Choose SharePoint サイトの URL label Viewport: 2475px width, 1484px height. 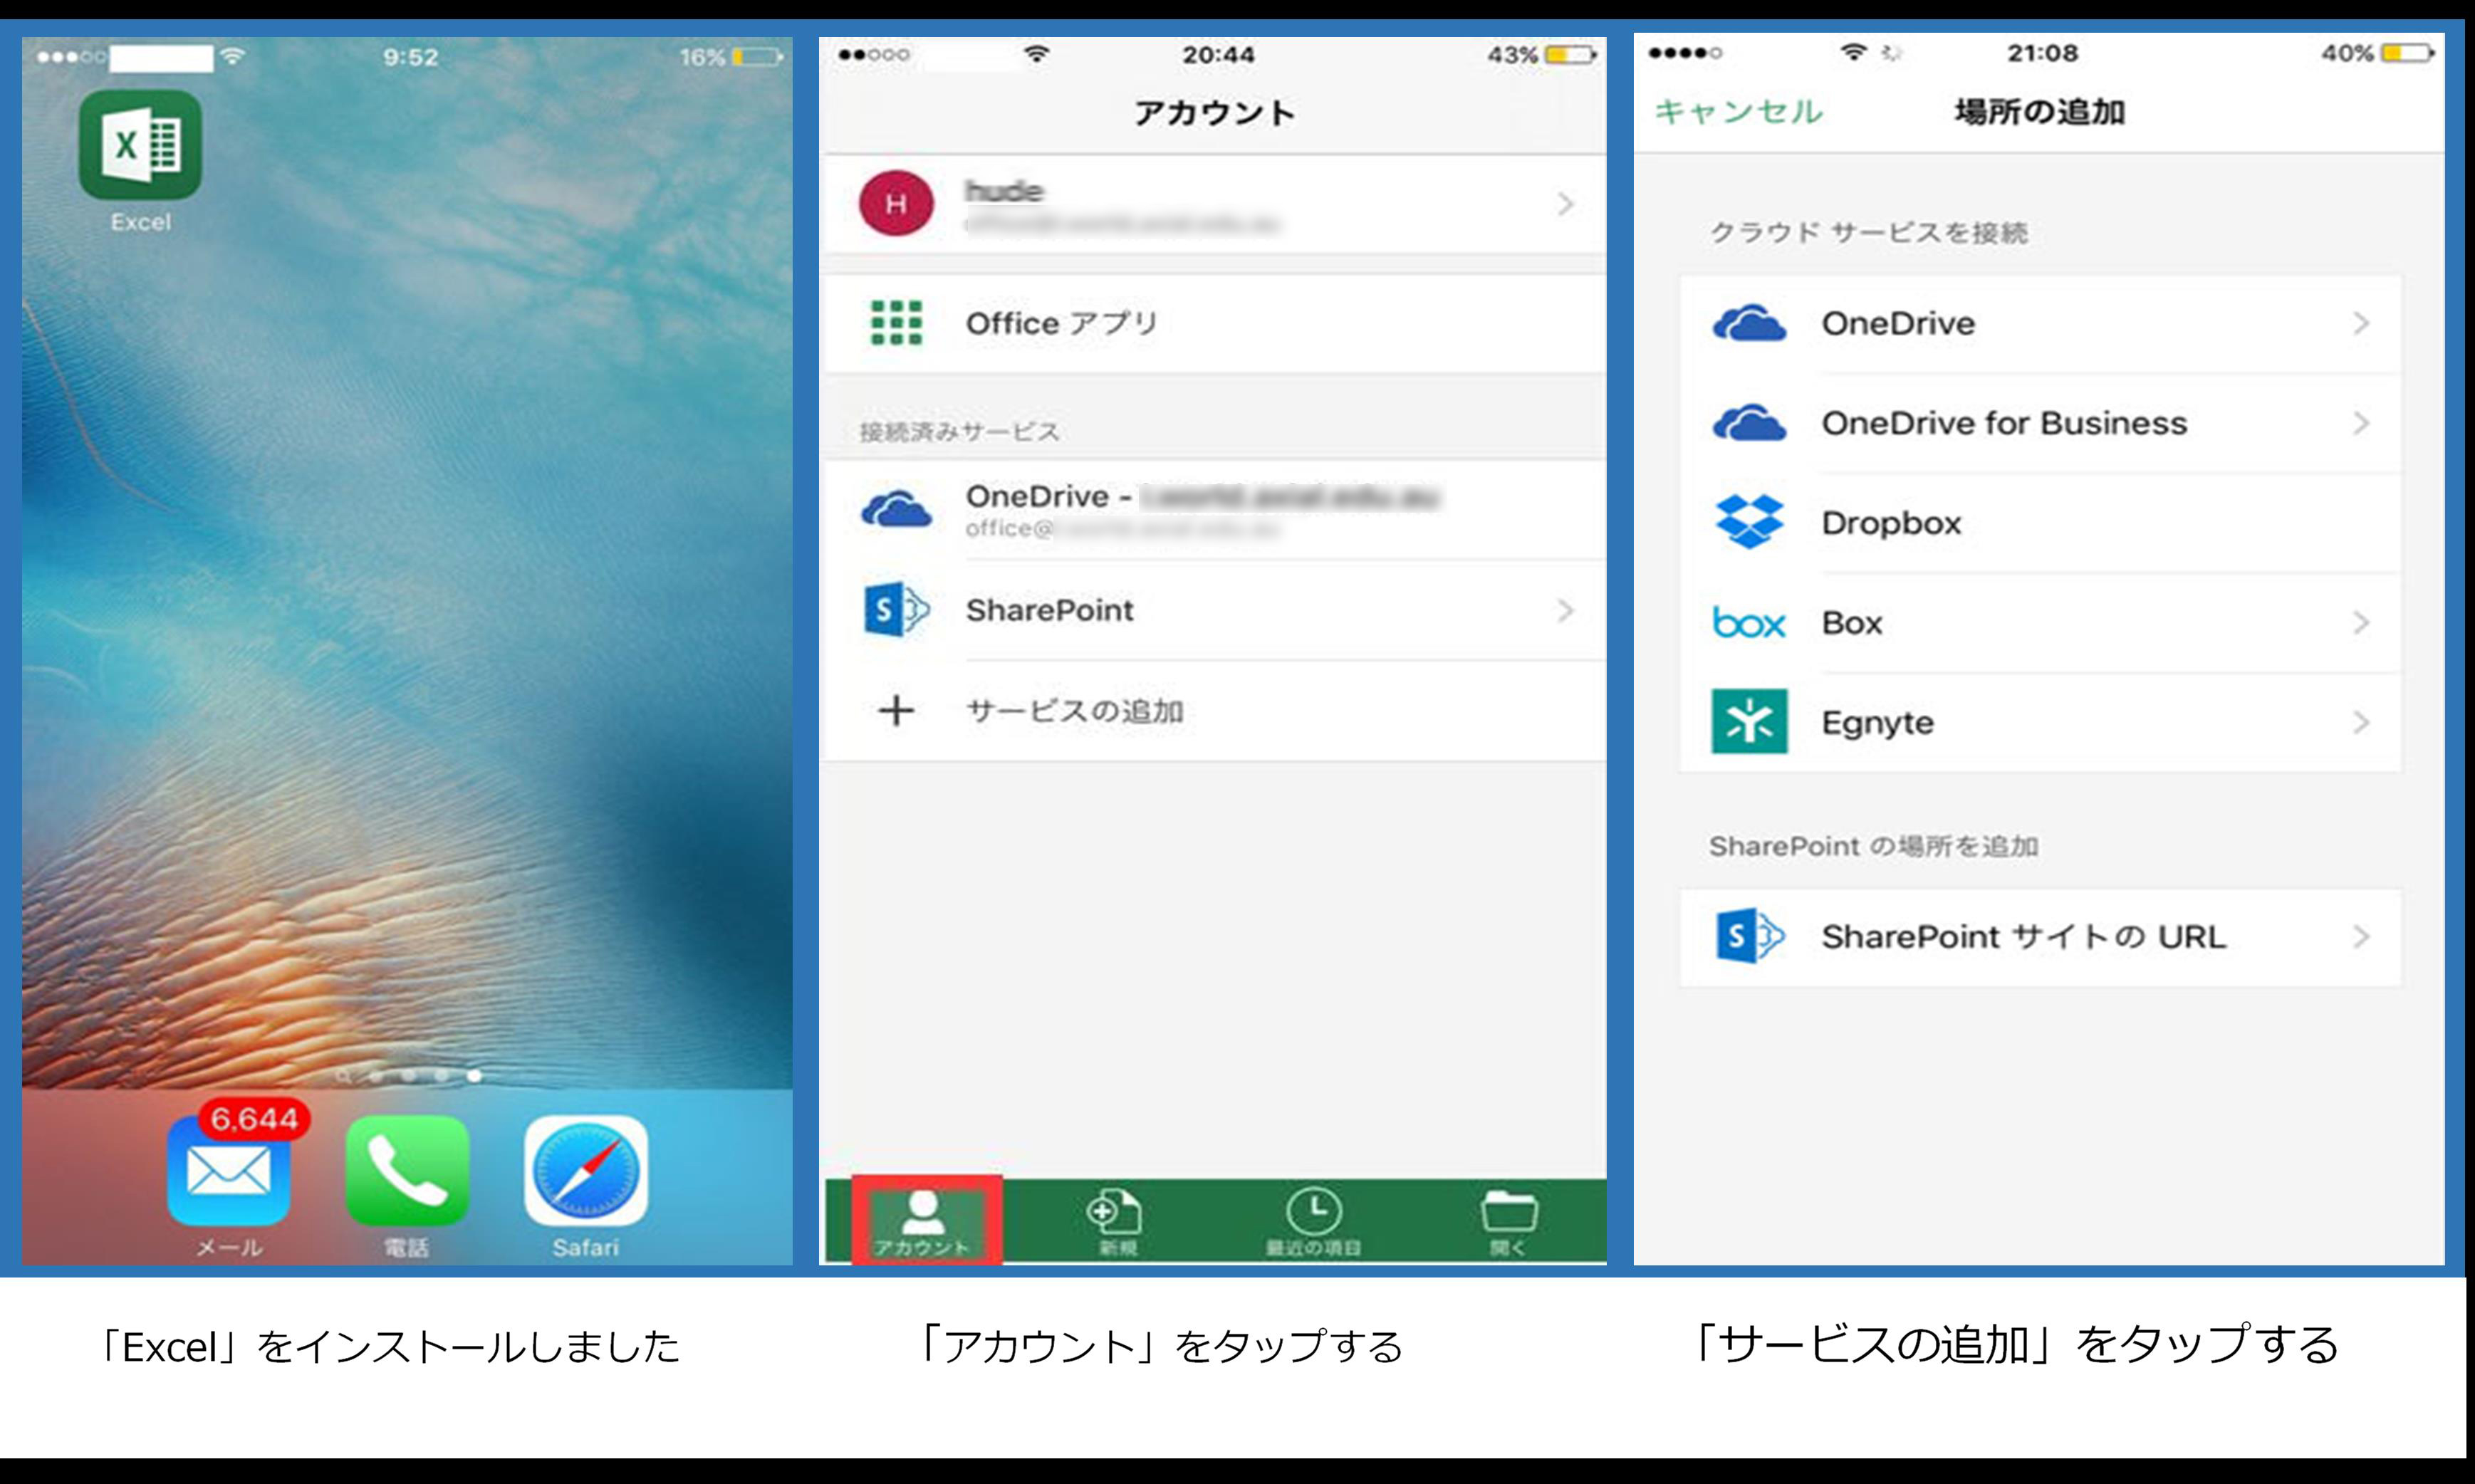coord(2023,937)
